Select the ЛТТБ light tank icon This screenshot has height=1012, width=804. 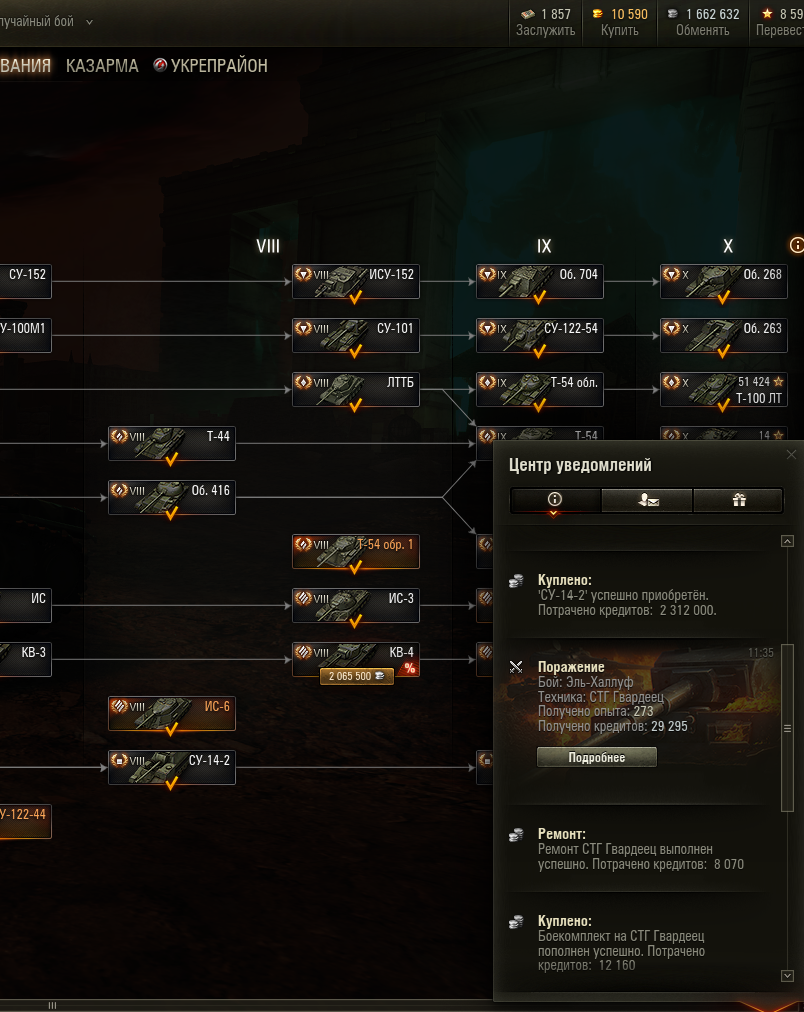click(356, 390)
